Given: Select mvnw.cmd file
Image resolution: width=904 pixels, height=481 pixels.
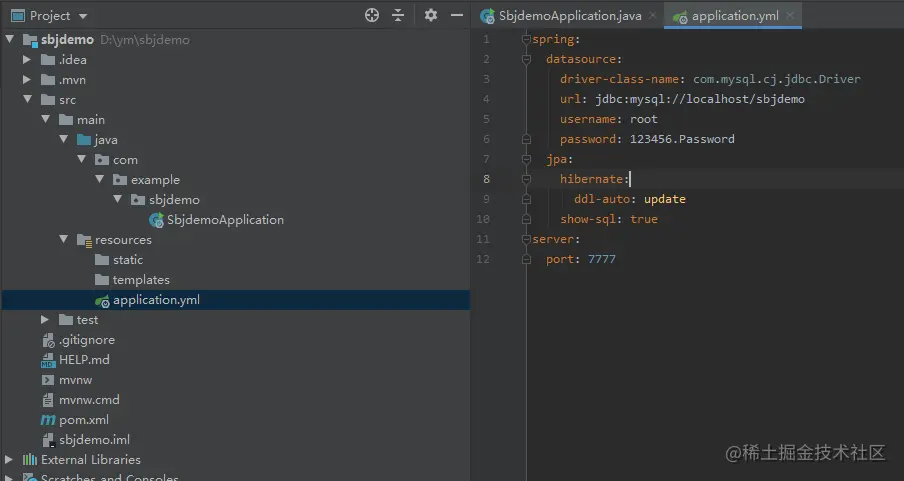Looking at the screenshot, I should point(89,400).
